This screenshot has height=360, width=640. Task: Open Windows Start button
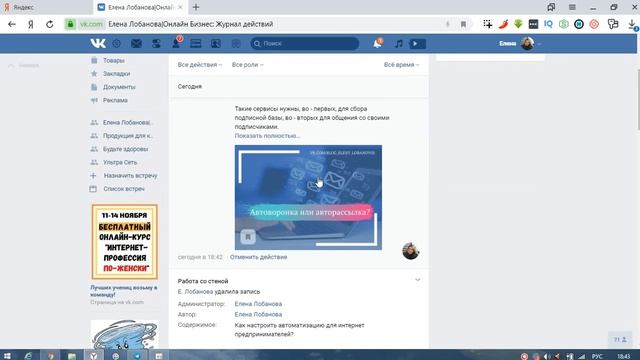point(7,356)
